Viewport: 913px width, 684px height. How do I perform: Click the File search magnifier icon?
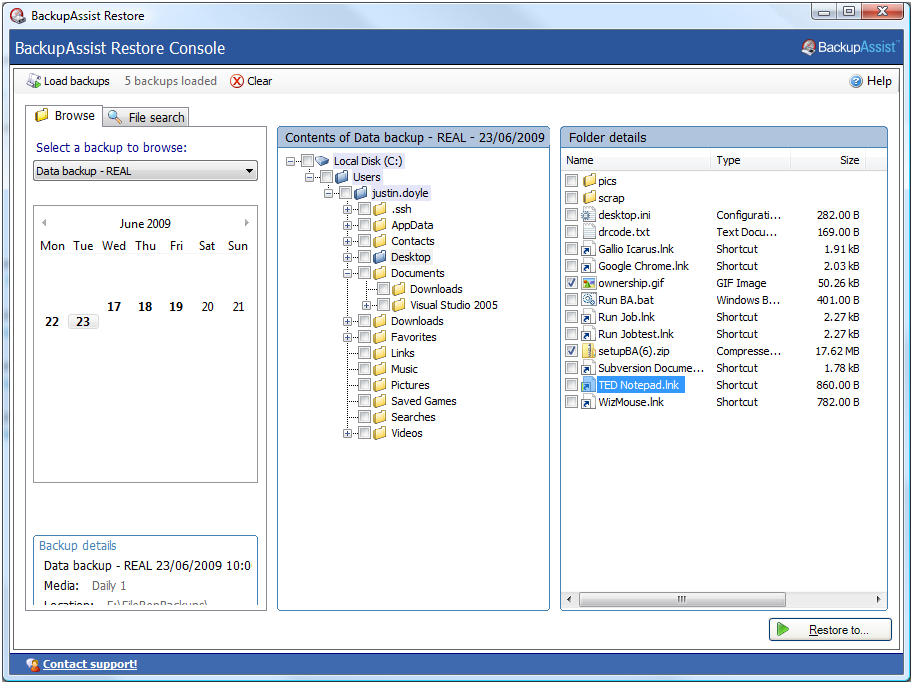(115, 117)
